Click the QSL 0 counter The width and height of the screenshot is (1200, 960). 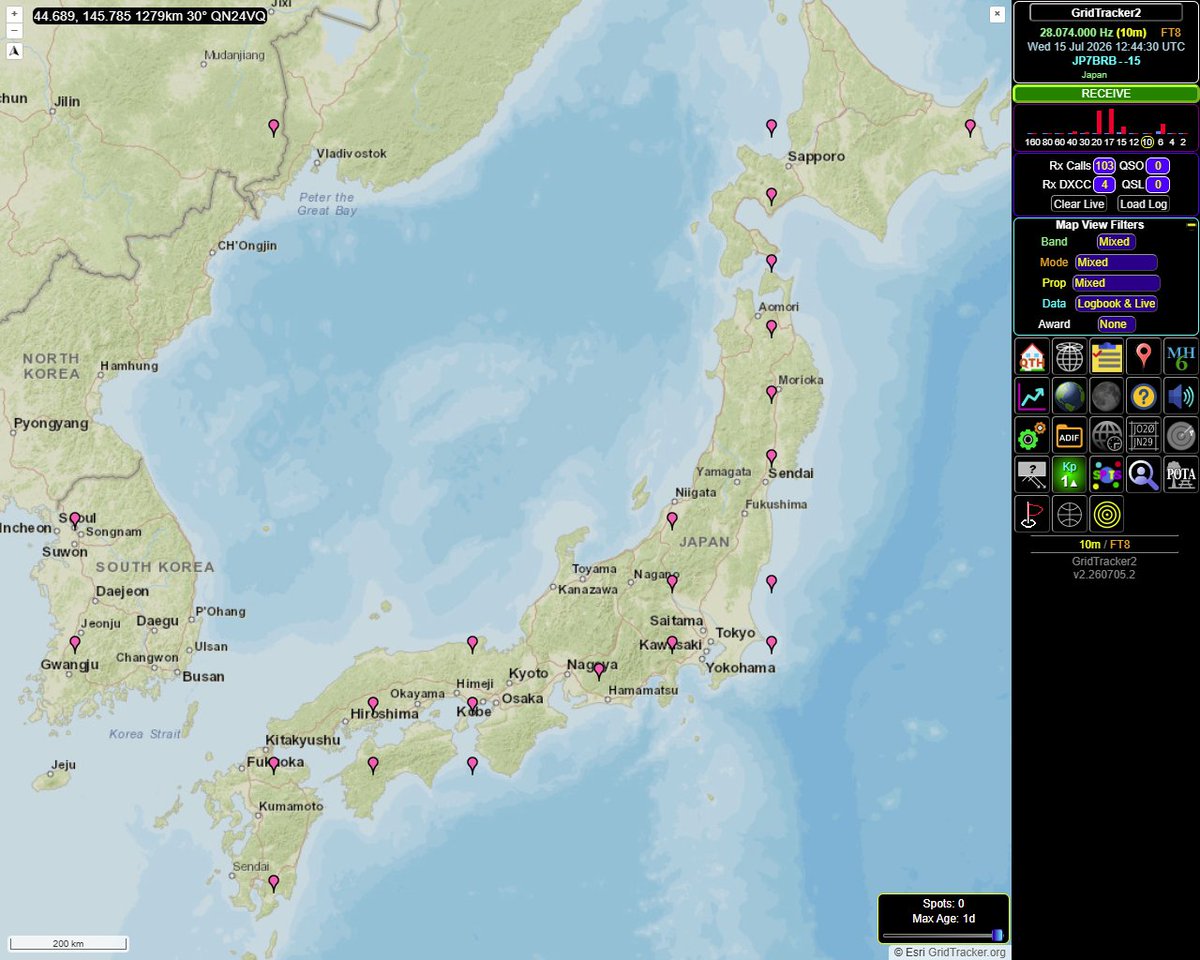click(x=1158, y=184)
